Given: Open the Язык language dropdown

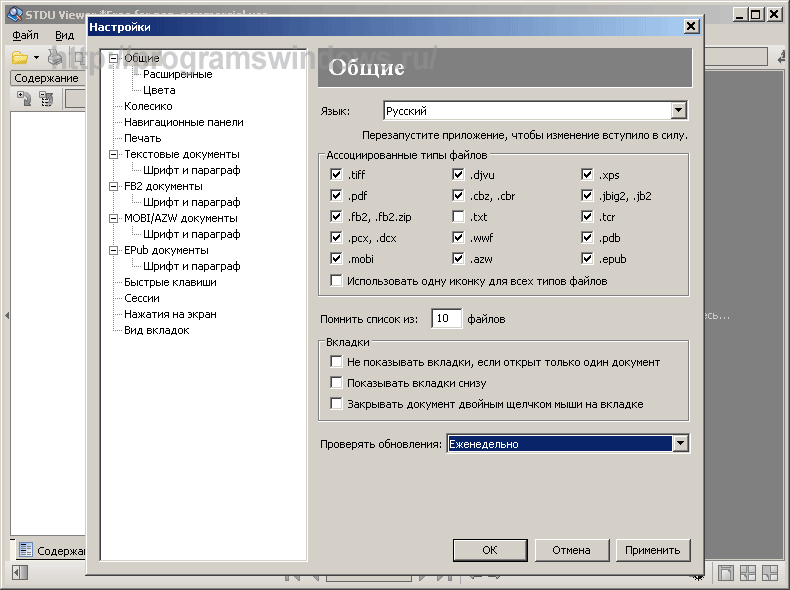Looking at the screenshot, I should 679,110.
